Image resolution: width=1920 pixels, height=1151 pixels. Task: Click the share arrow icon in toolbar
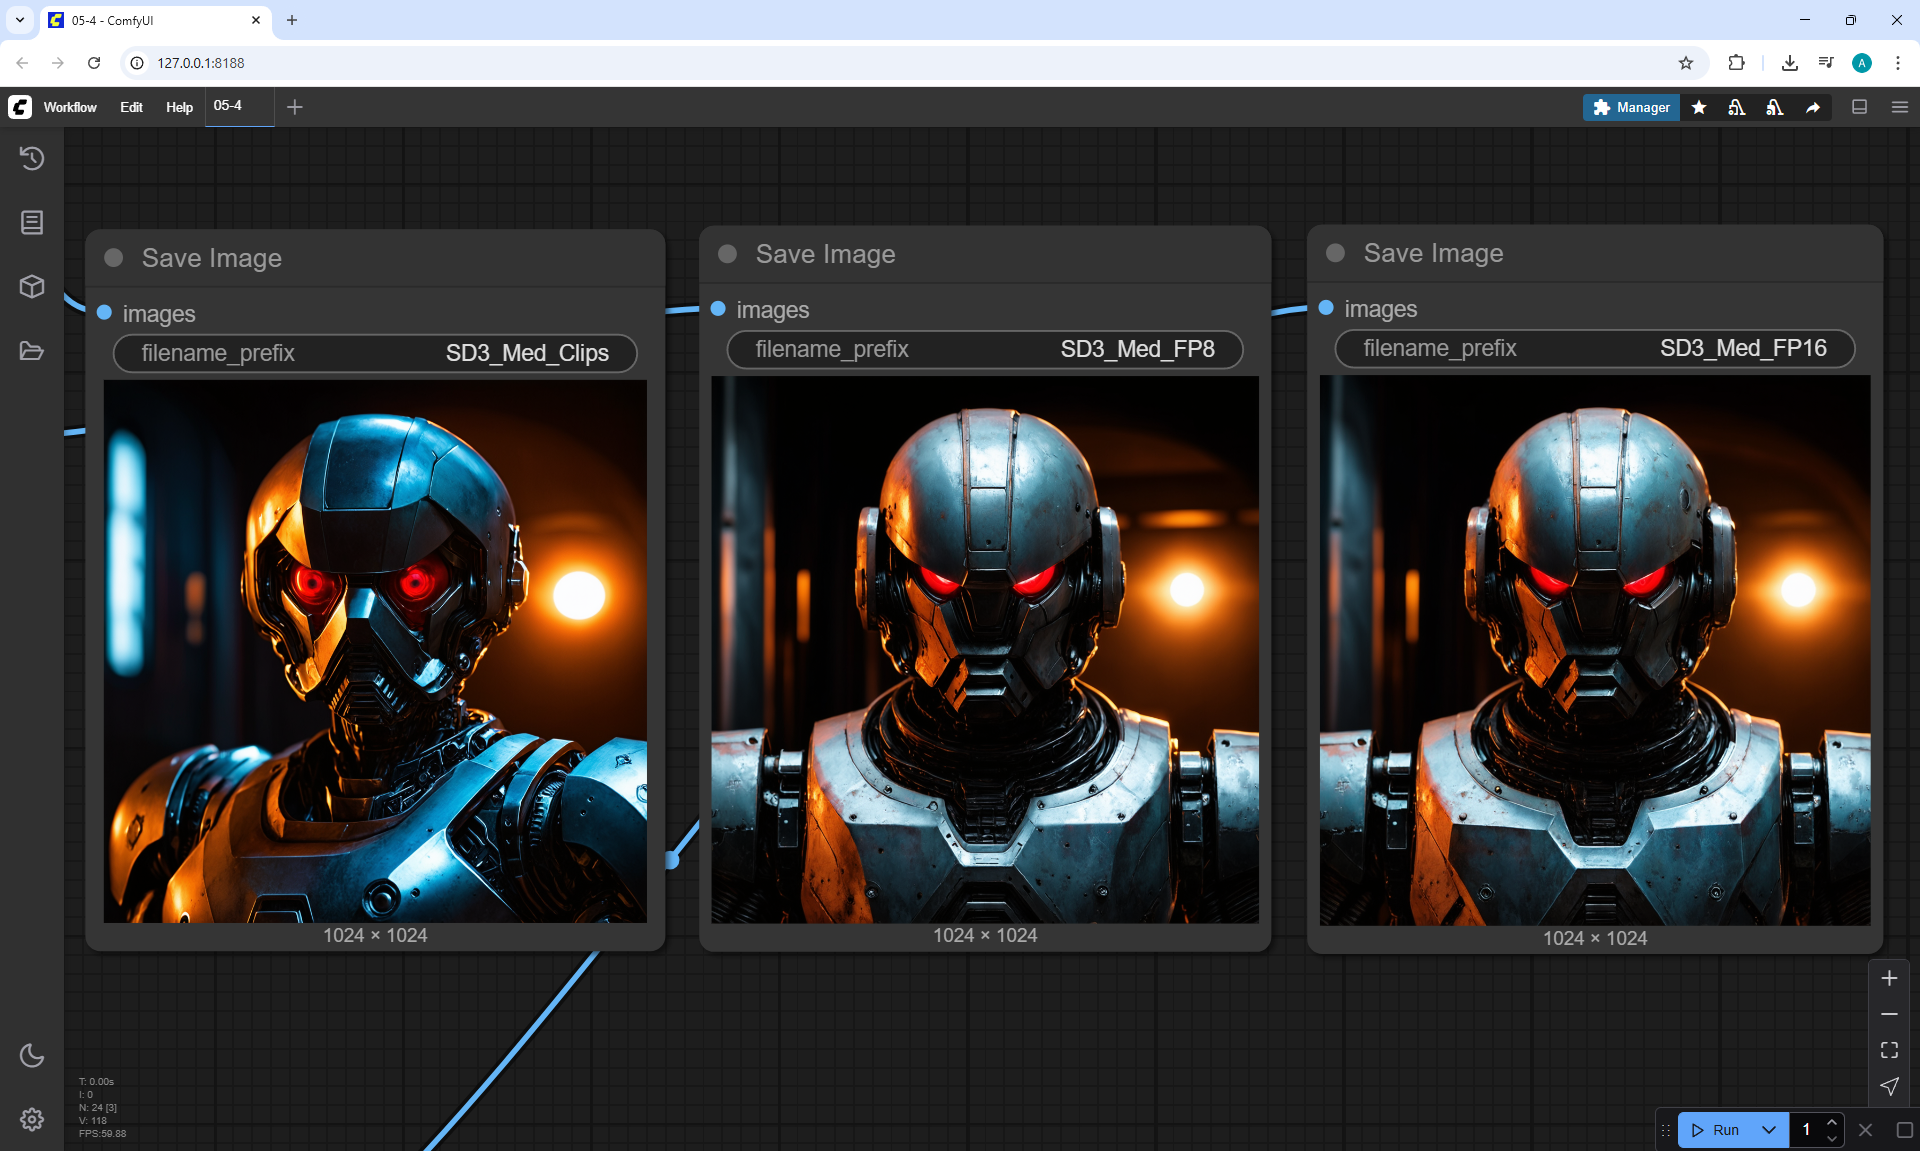(x=1813, y=107)
